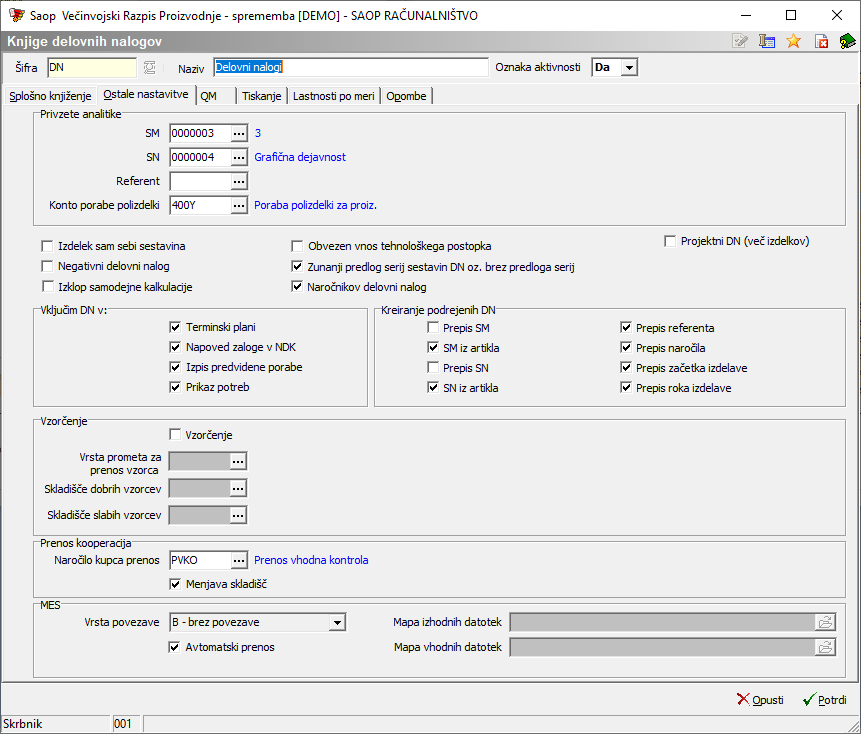Click Poraba polizdelki za proiz. link
The width and height of the screenshot is (861, 734).
tap(315, 205)
